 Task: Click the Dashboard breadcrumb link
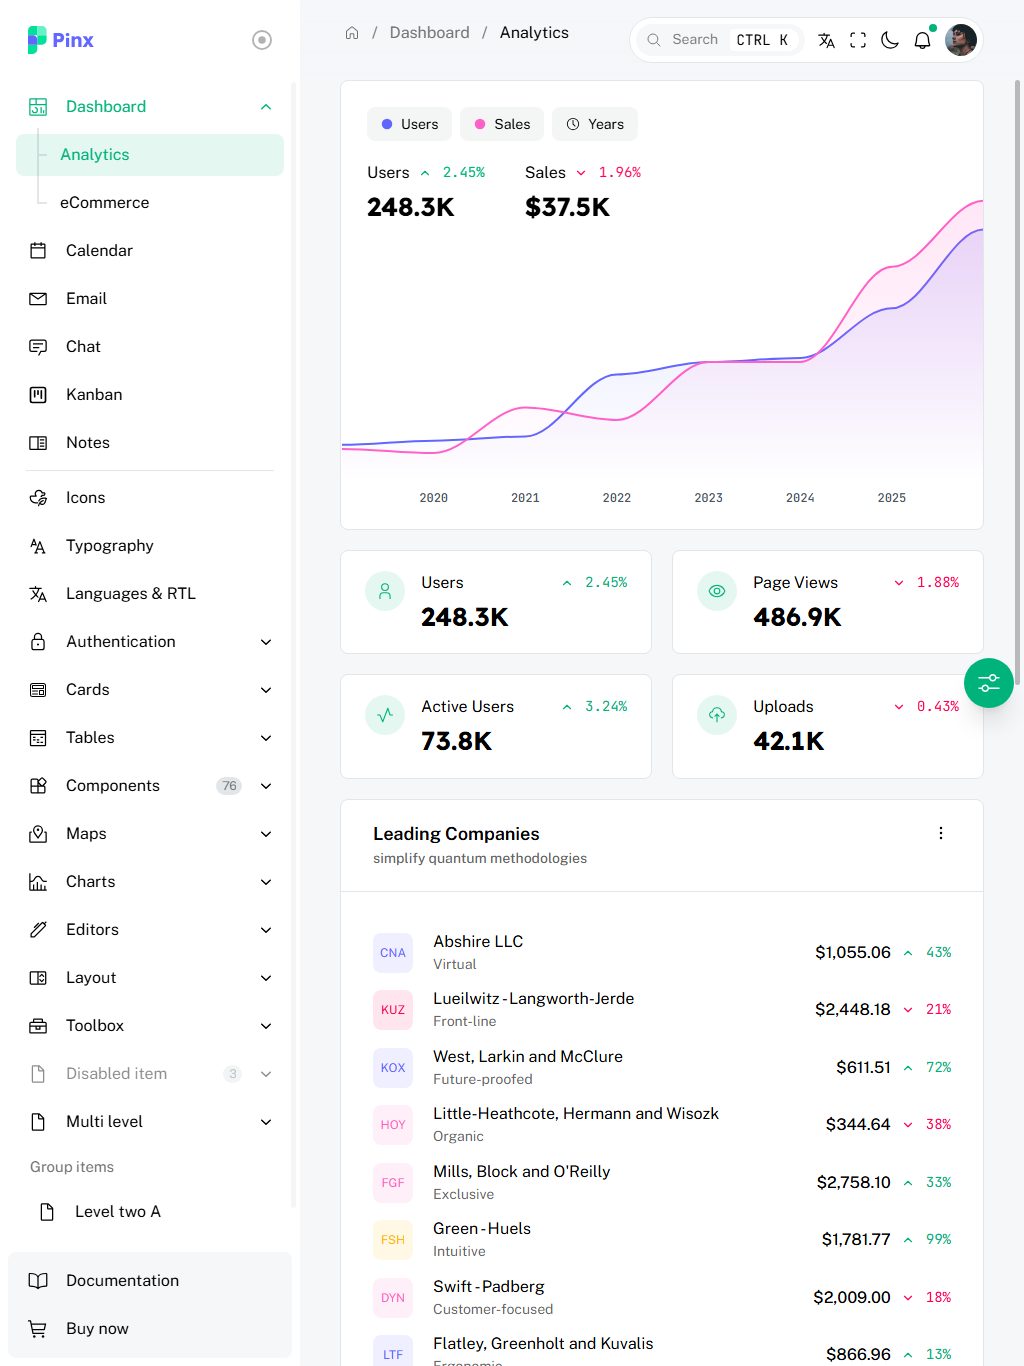[429, 33]
